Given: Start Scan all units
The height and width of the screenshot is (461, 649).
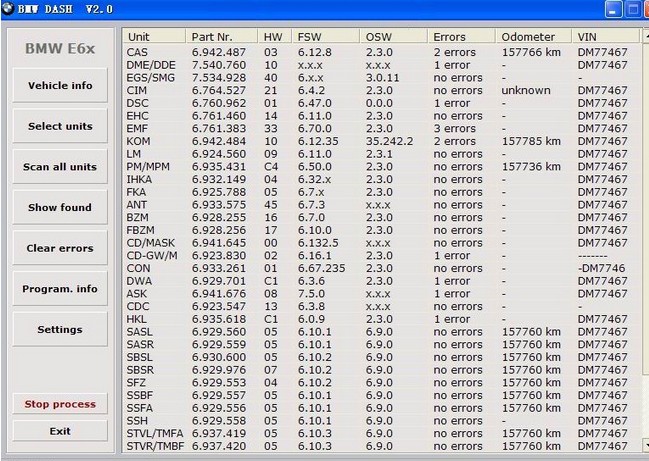Looking at the screenshot, I should click(60, 166).
